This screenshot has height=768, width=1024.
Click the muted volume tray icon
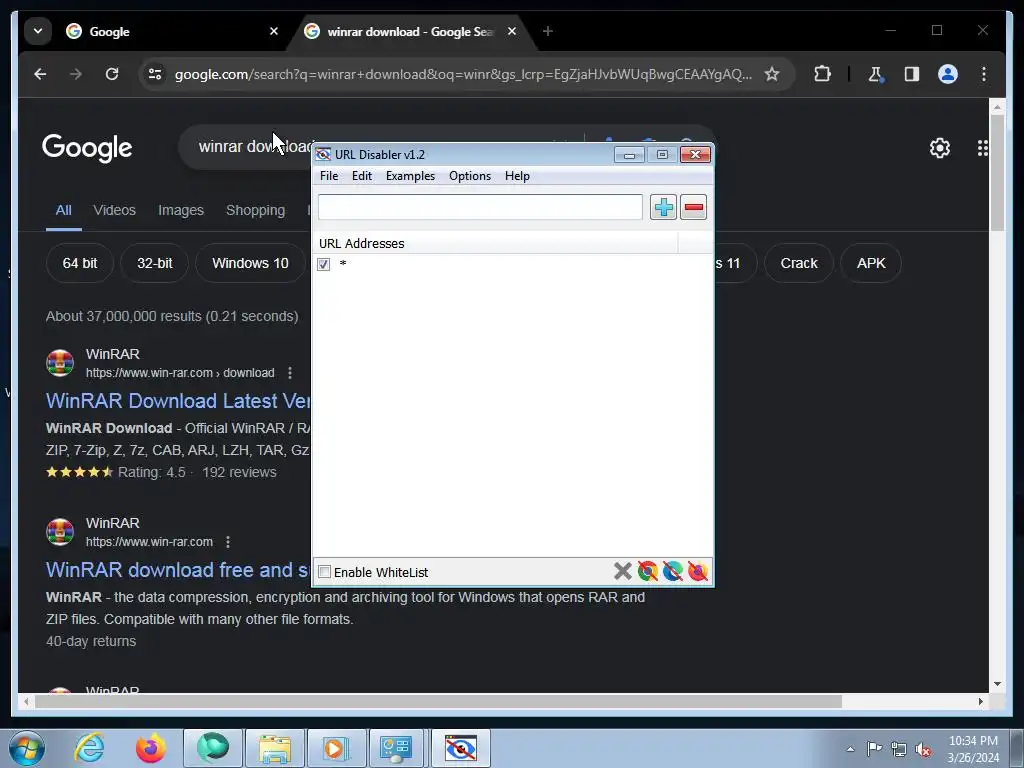(x=923, y=749)
